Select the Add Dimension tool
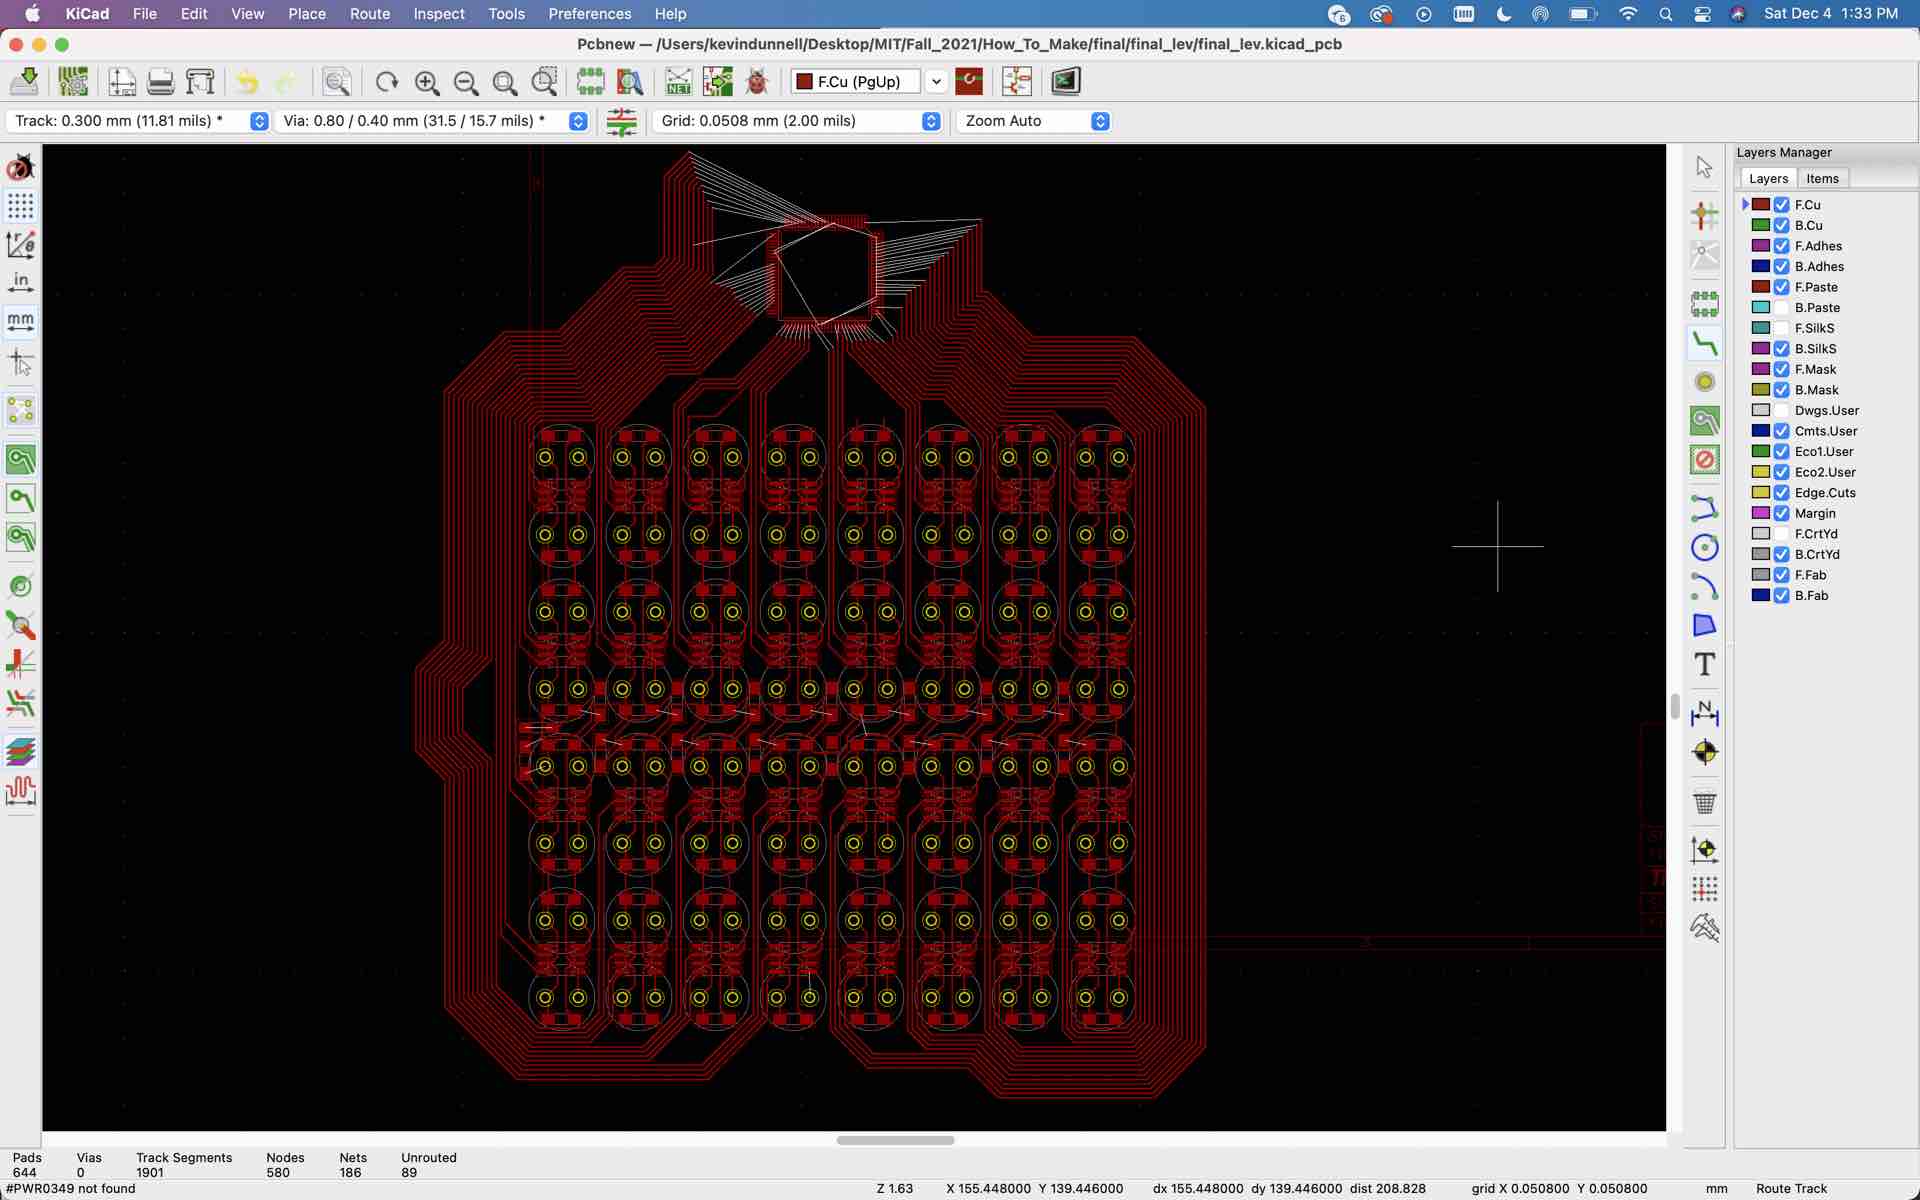The width and height of the screenshot is (1920, 1200). pyautogui.click(x=1705, y=713)
